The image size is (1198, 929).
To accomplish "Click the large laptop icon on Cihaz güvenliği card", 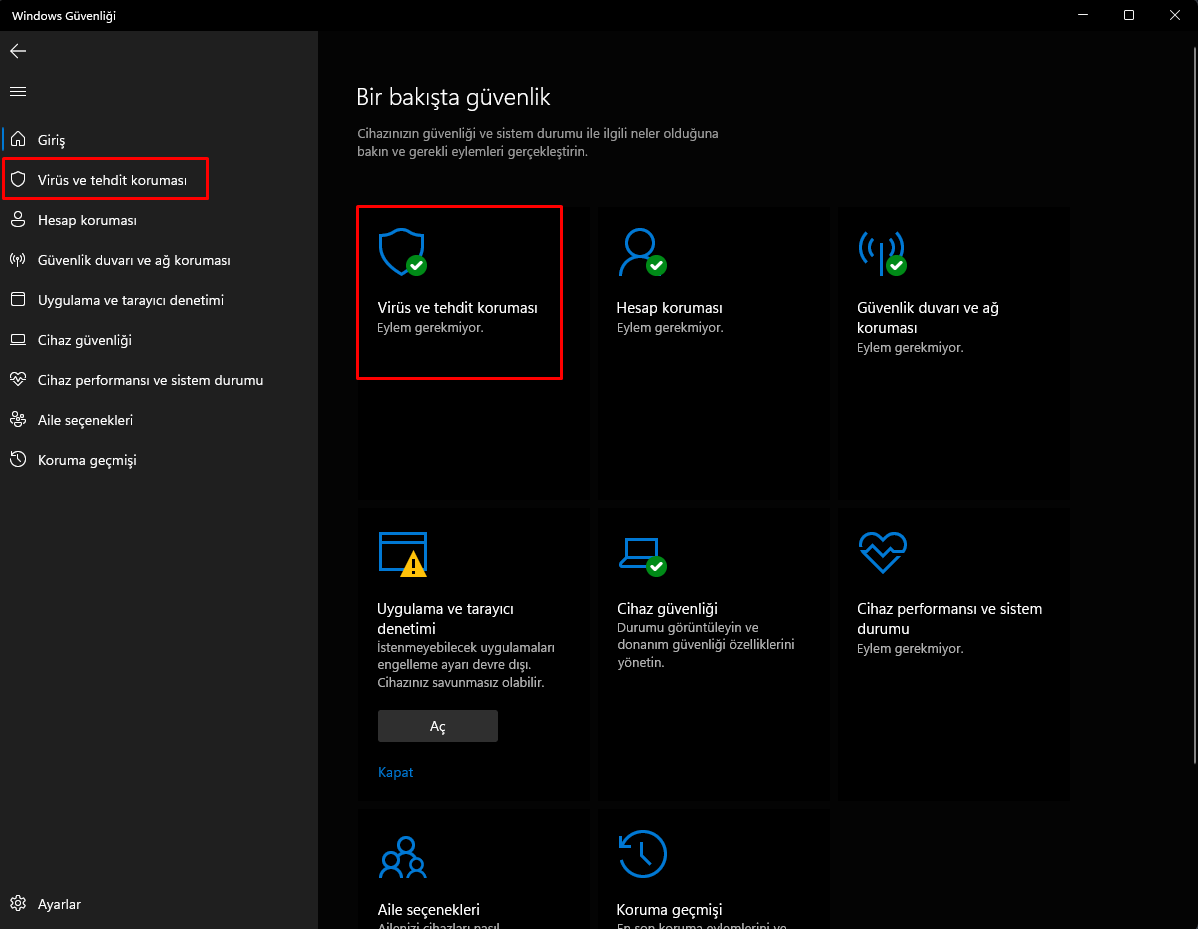I will pyautogui.click(x=643, y=555).
